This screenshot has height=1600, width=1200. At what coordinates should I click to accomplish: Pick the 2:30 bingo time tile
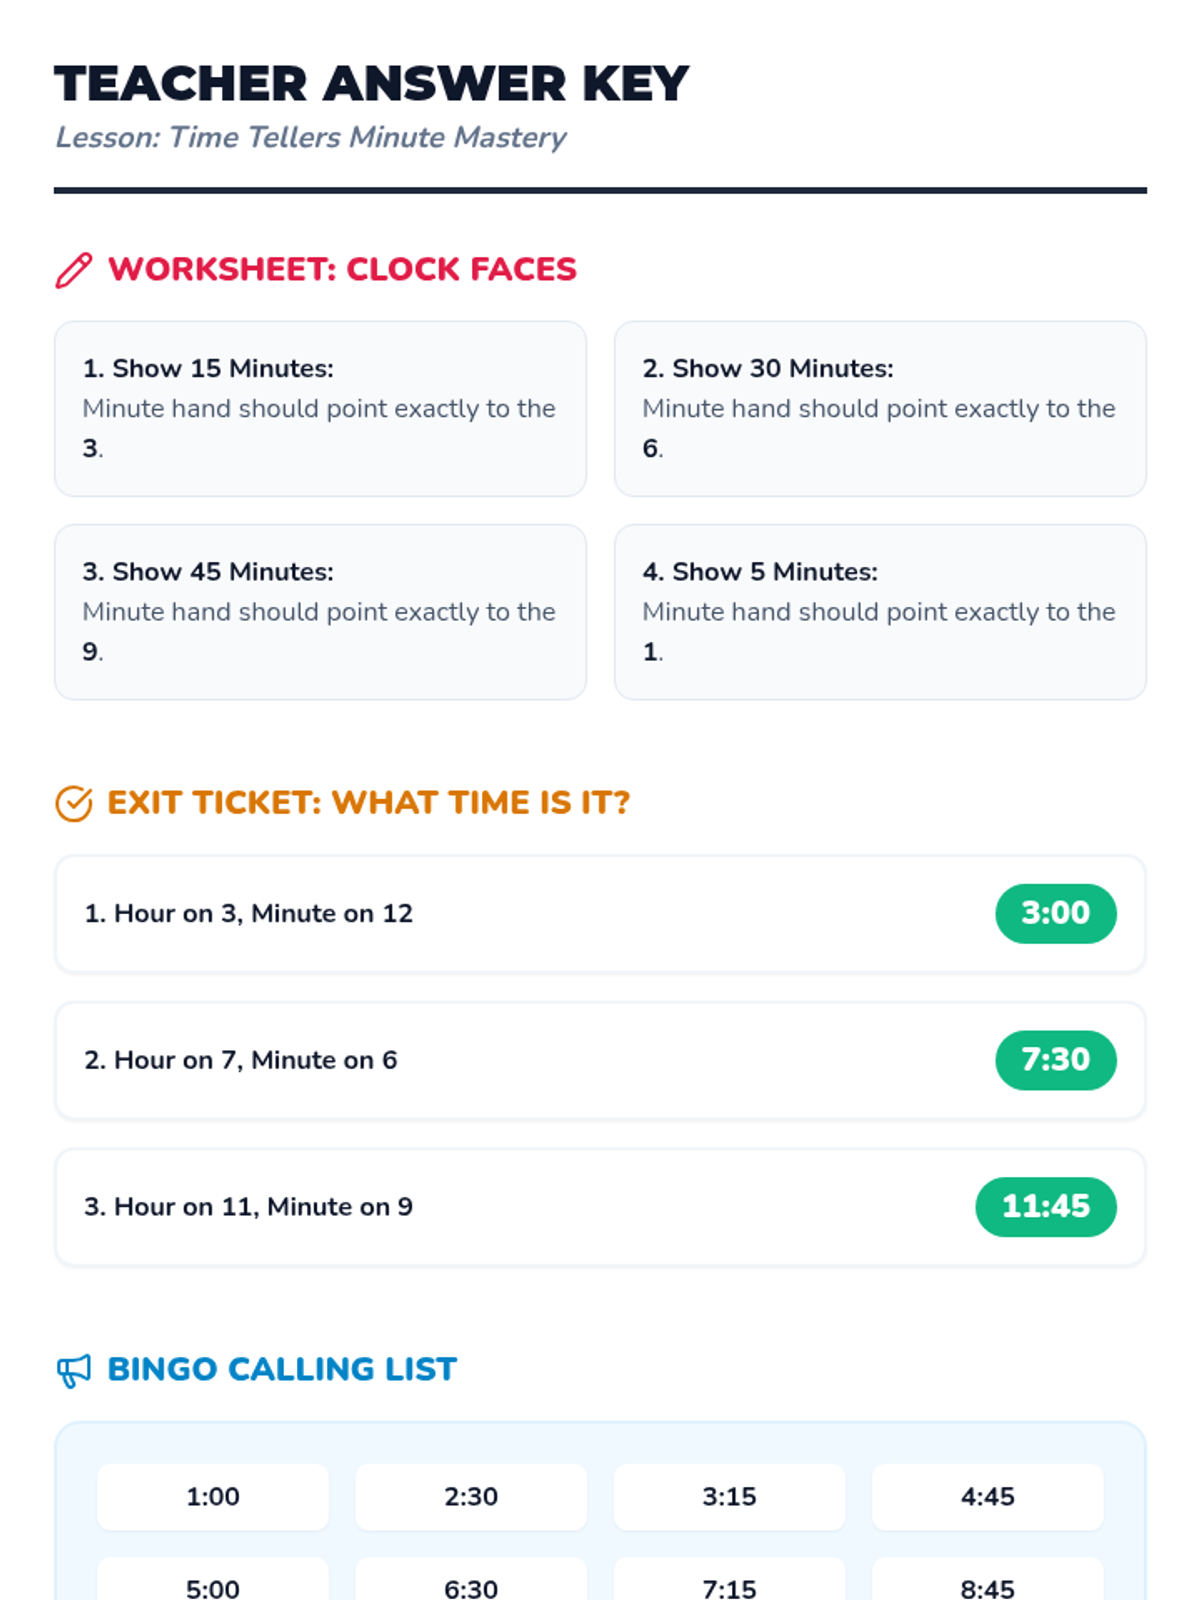(471, 1497)
